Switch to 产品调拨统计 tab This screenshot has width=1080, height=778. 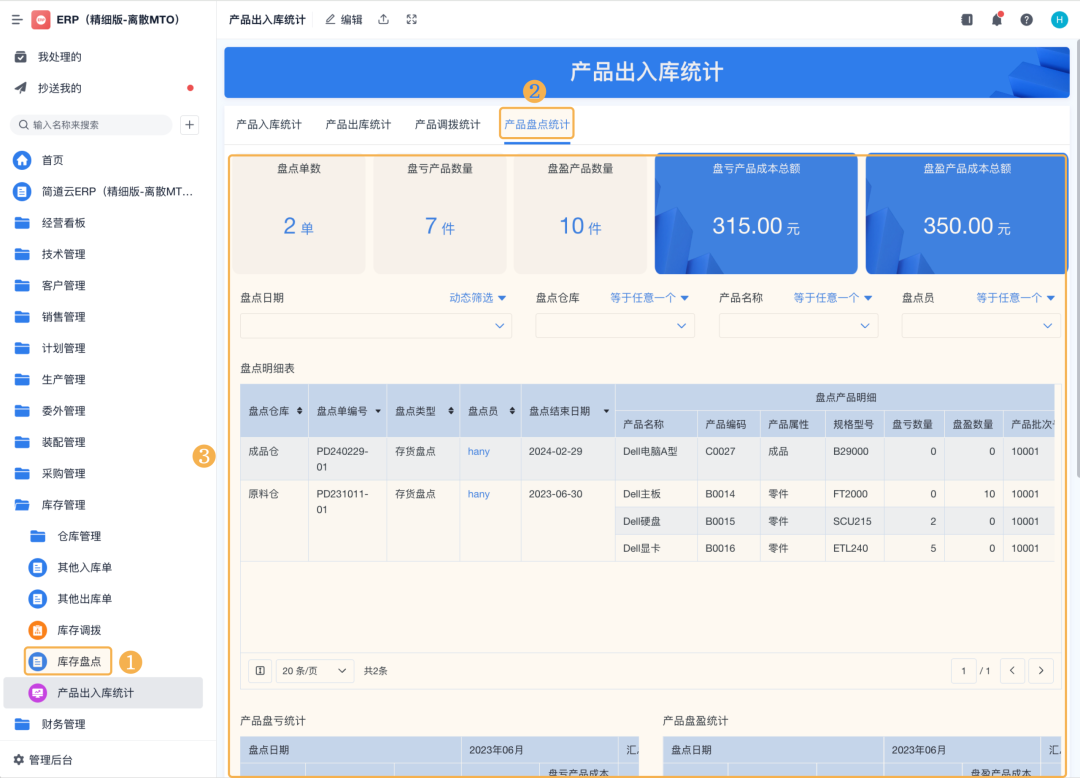(448, 125)
